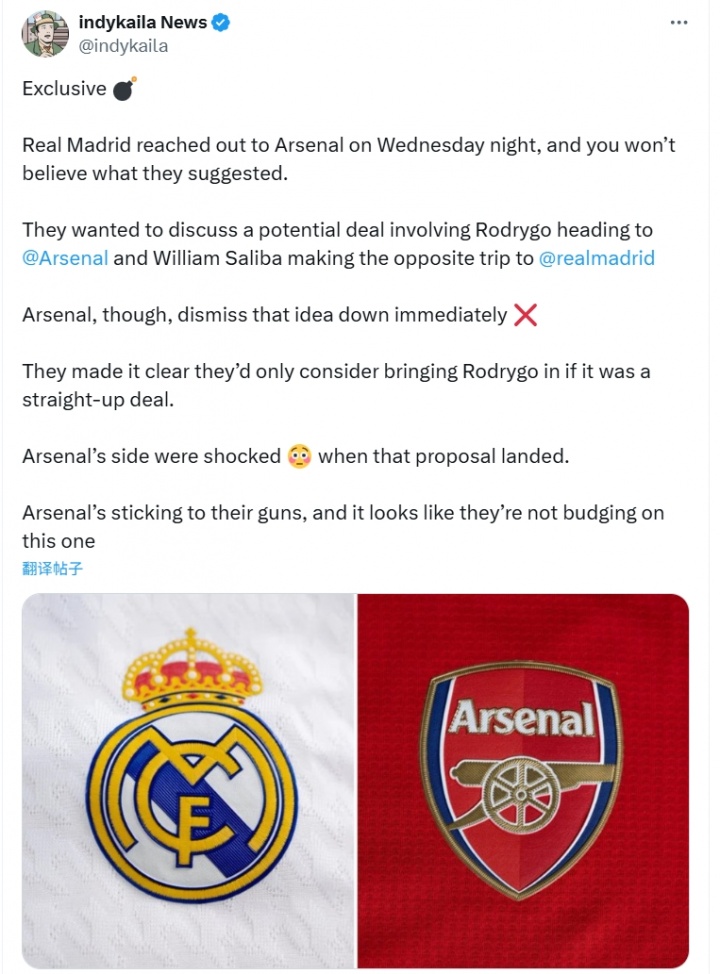Open the Arsenal crest image

click(522, 781)
